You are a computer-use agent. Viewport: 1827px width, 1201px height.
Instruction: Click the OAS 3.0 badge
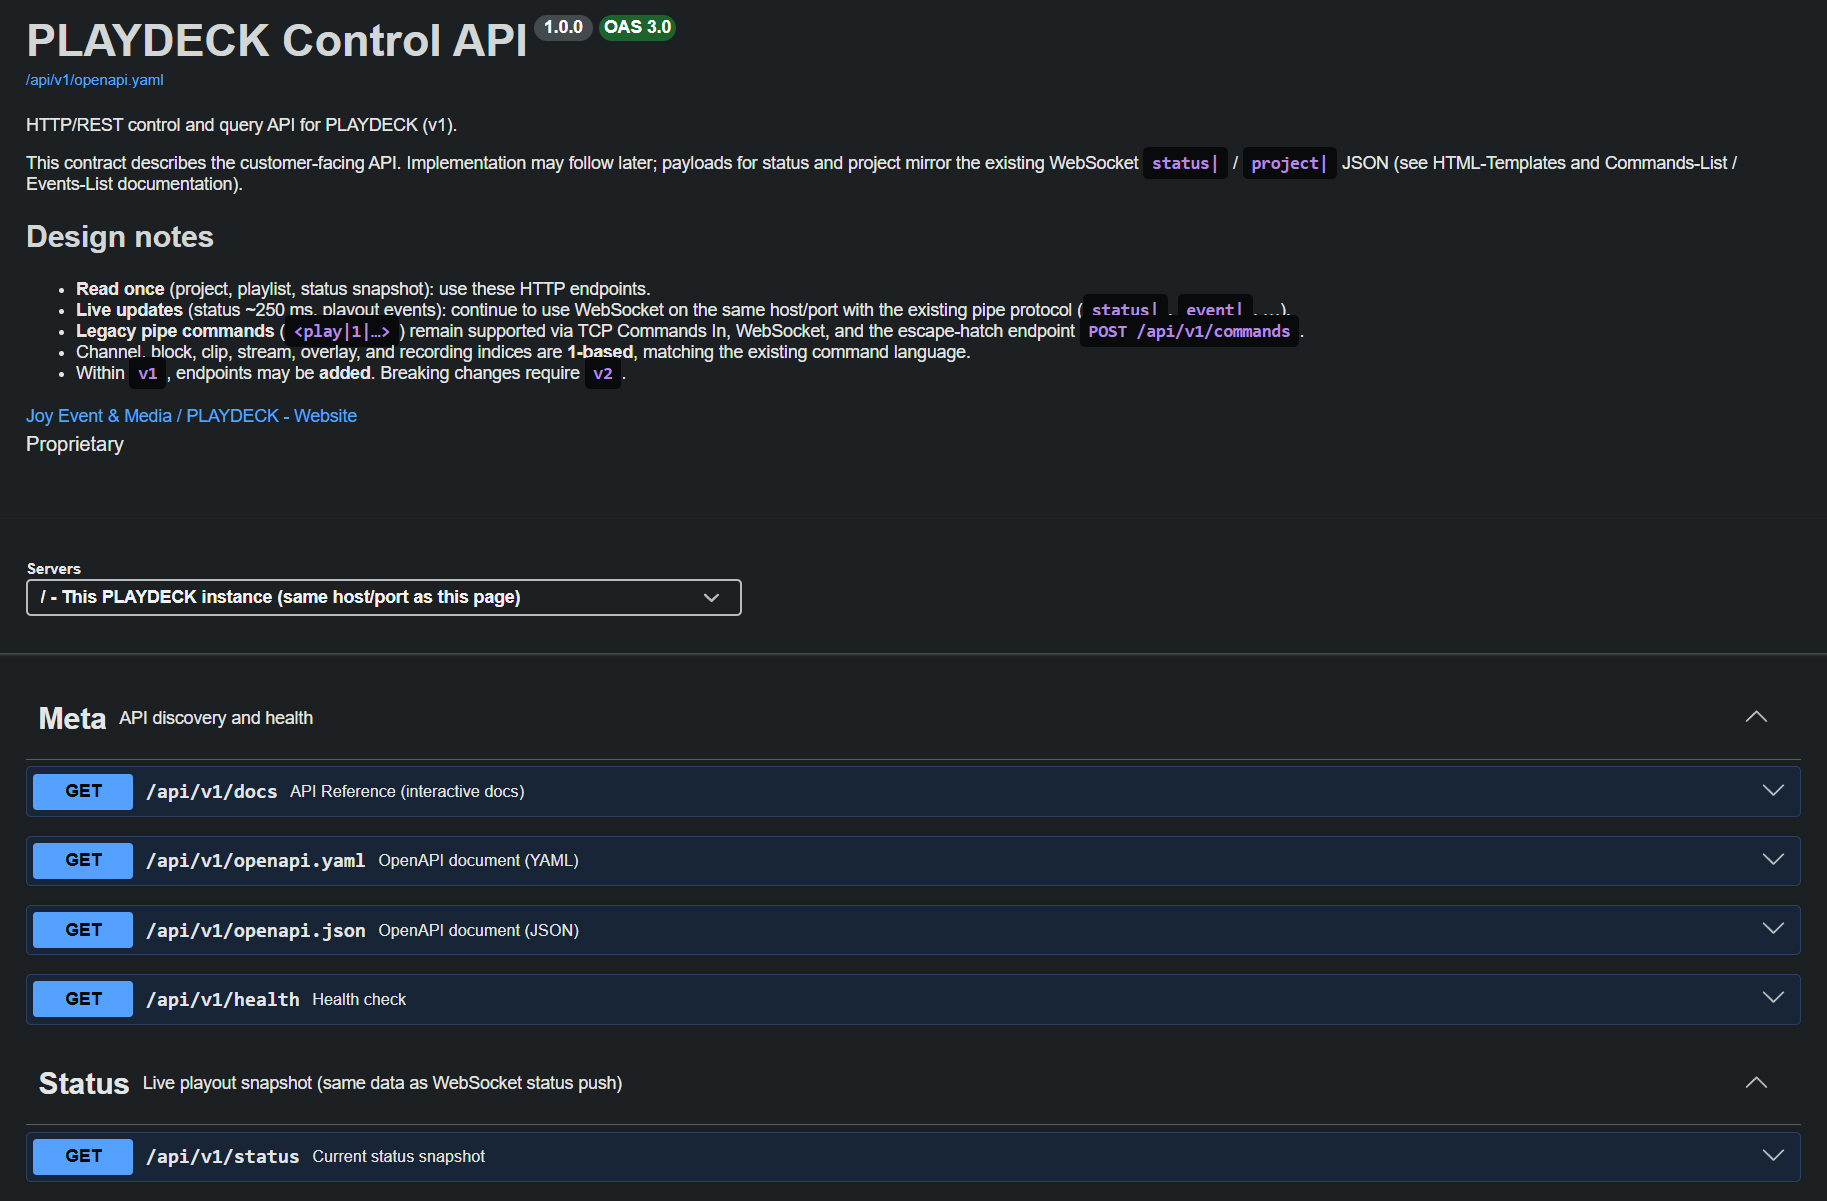click(x=637, y=27)
